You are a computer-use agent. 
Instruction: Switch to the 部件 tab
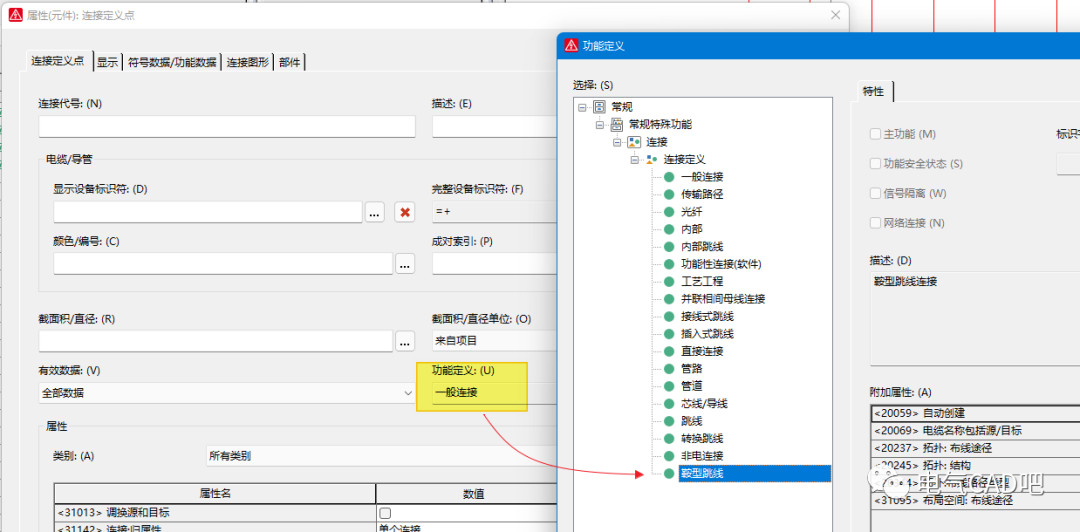[x=289, y=62]
